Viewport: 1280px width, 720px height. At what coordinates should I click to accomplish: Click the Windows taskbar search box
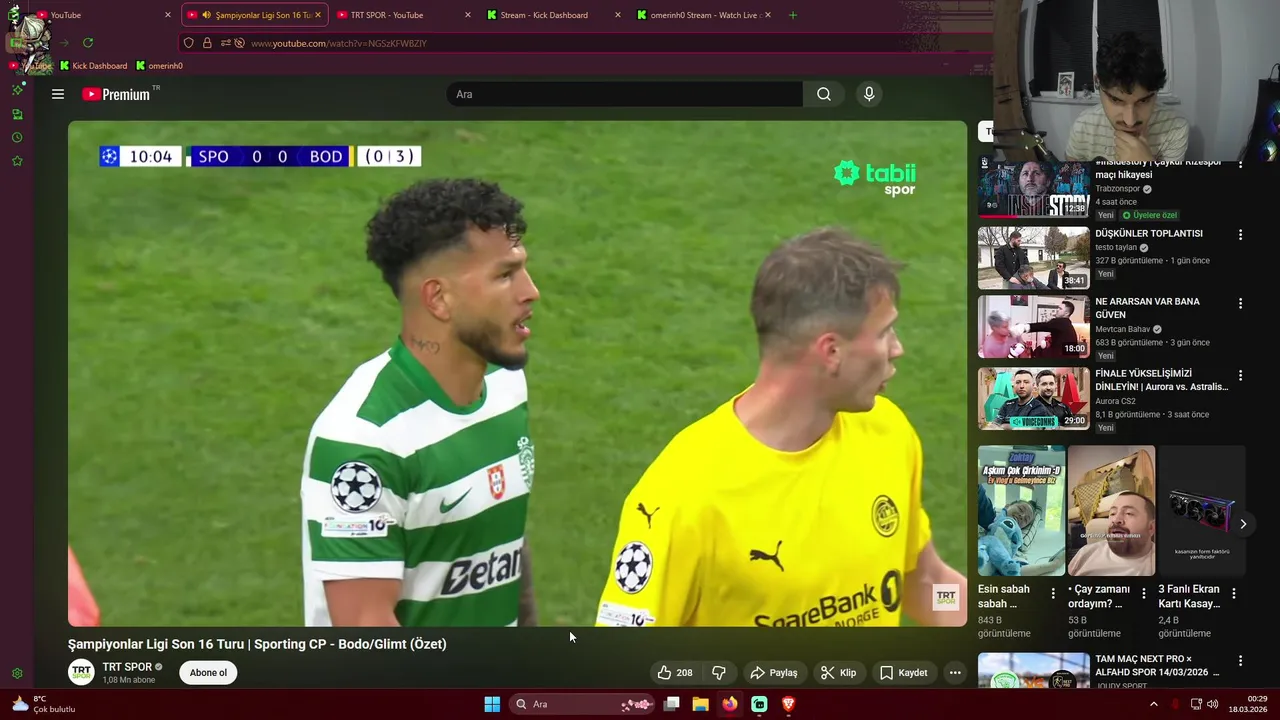582,704
